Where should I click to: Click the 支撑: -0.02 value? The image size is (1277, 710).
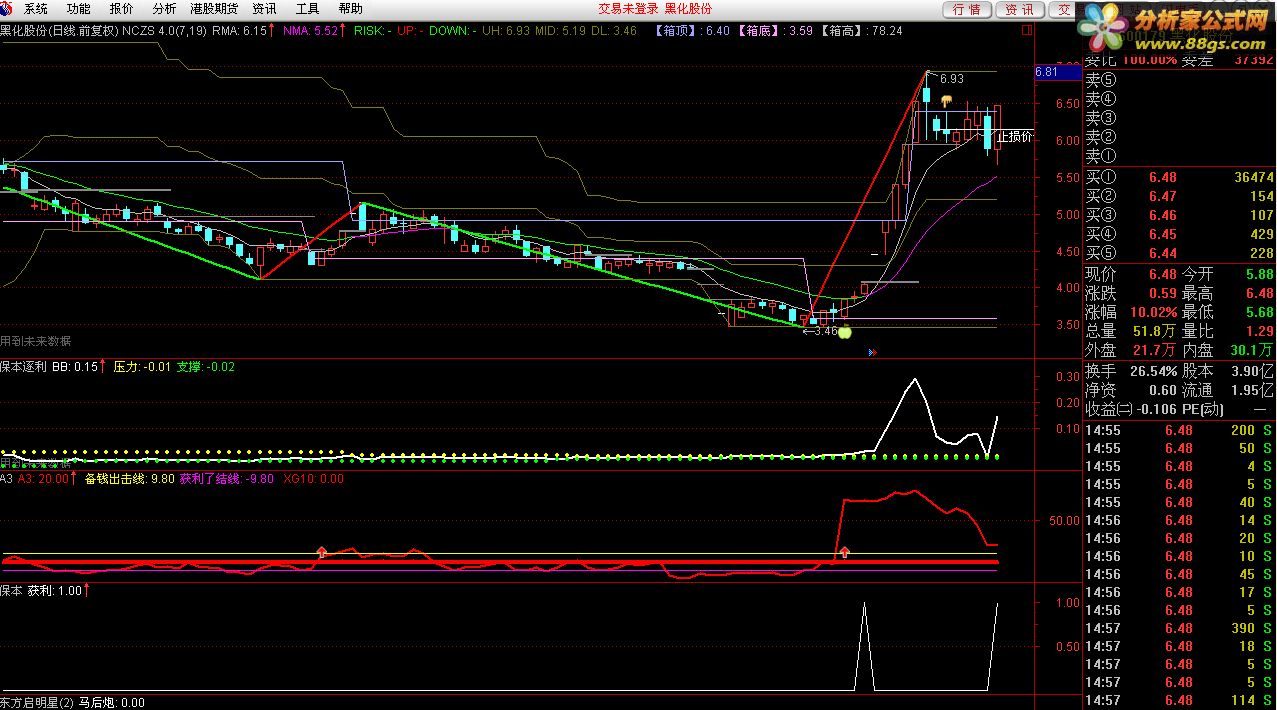coord(206,367)
